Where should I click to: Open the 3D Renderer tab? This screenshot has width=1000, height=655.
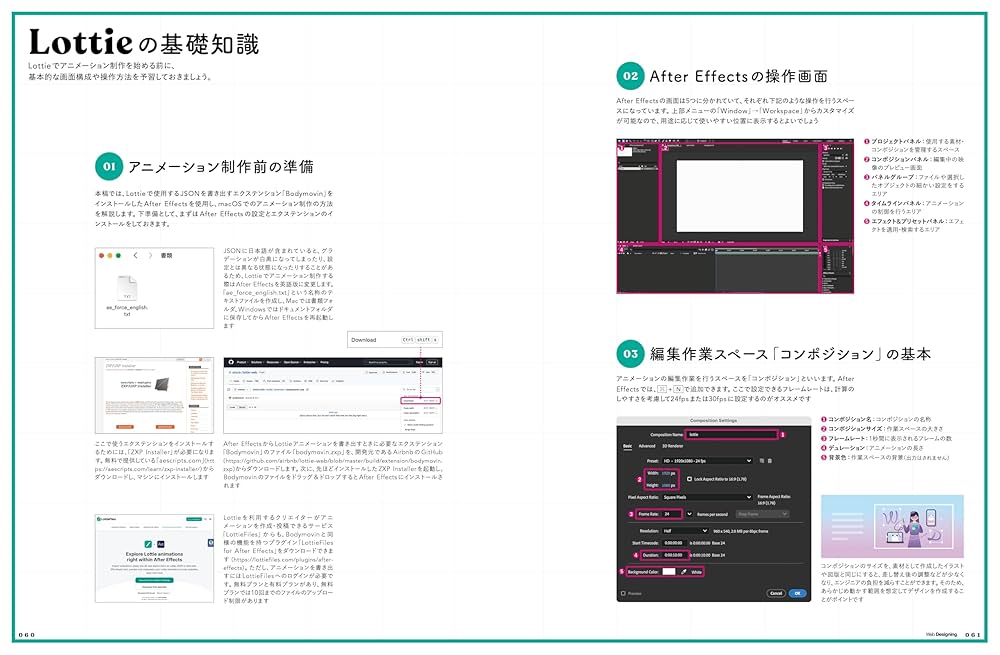point(673,446)
